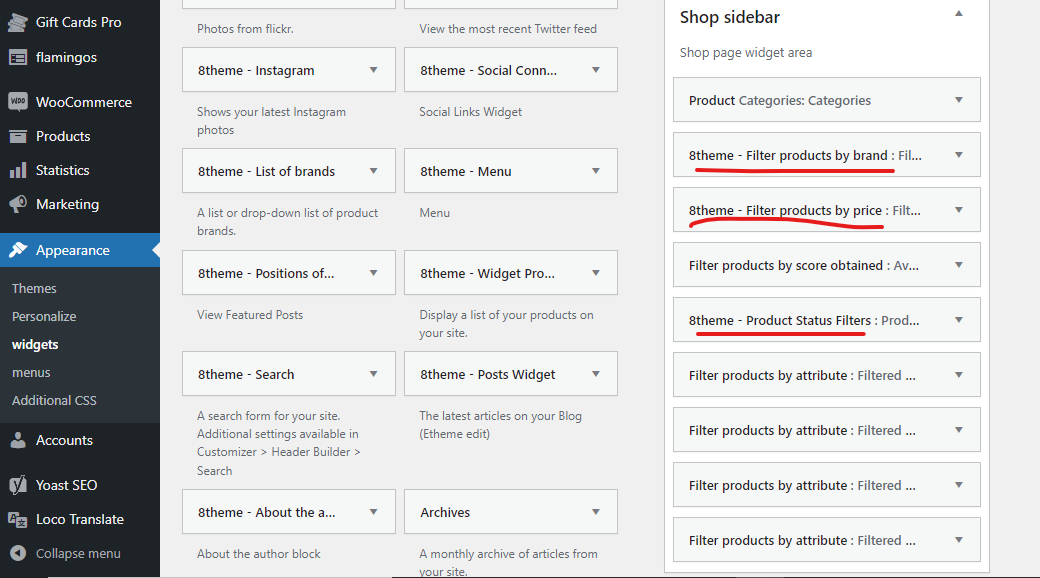Collapse the Shop sidebar panel arrow
The width and height of the screenshot is (1040, 578).
(958, 14)
